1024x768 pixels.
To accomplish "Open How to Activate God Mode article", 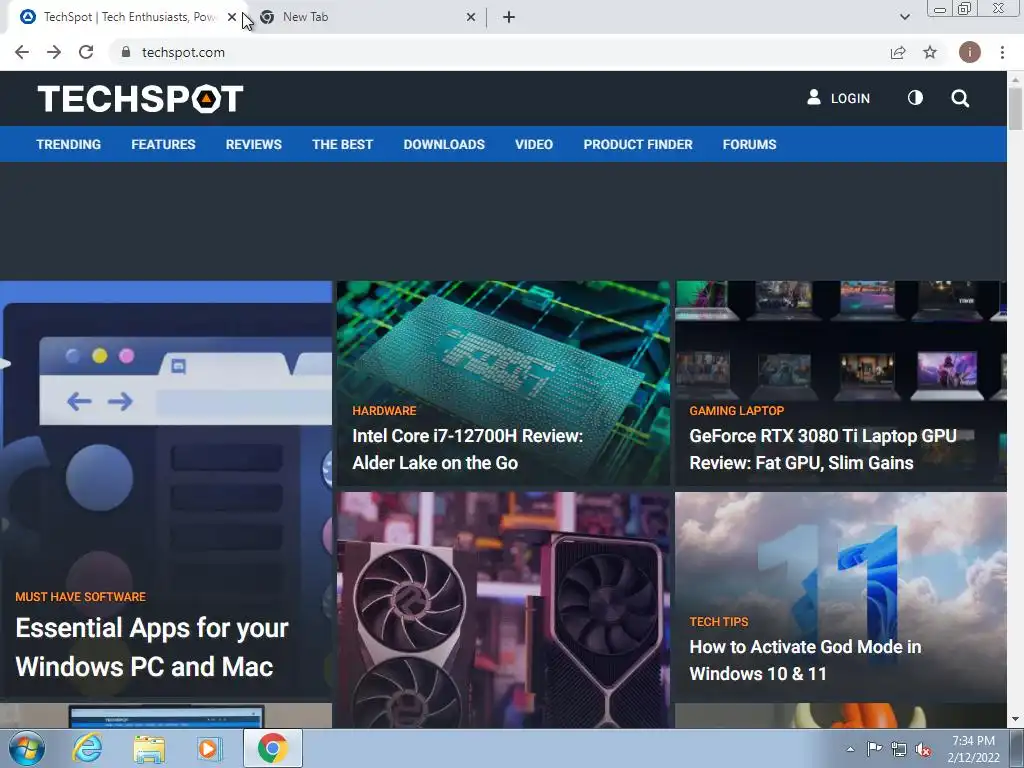I will tap(805, 660).
